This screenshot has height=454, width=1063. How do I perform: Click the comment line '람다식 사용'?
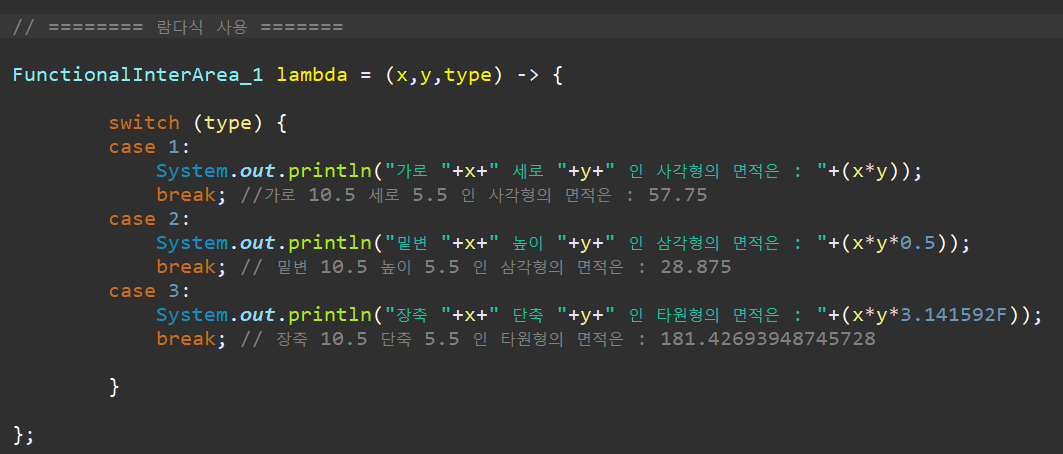tap(177, 28)
